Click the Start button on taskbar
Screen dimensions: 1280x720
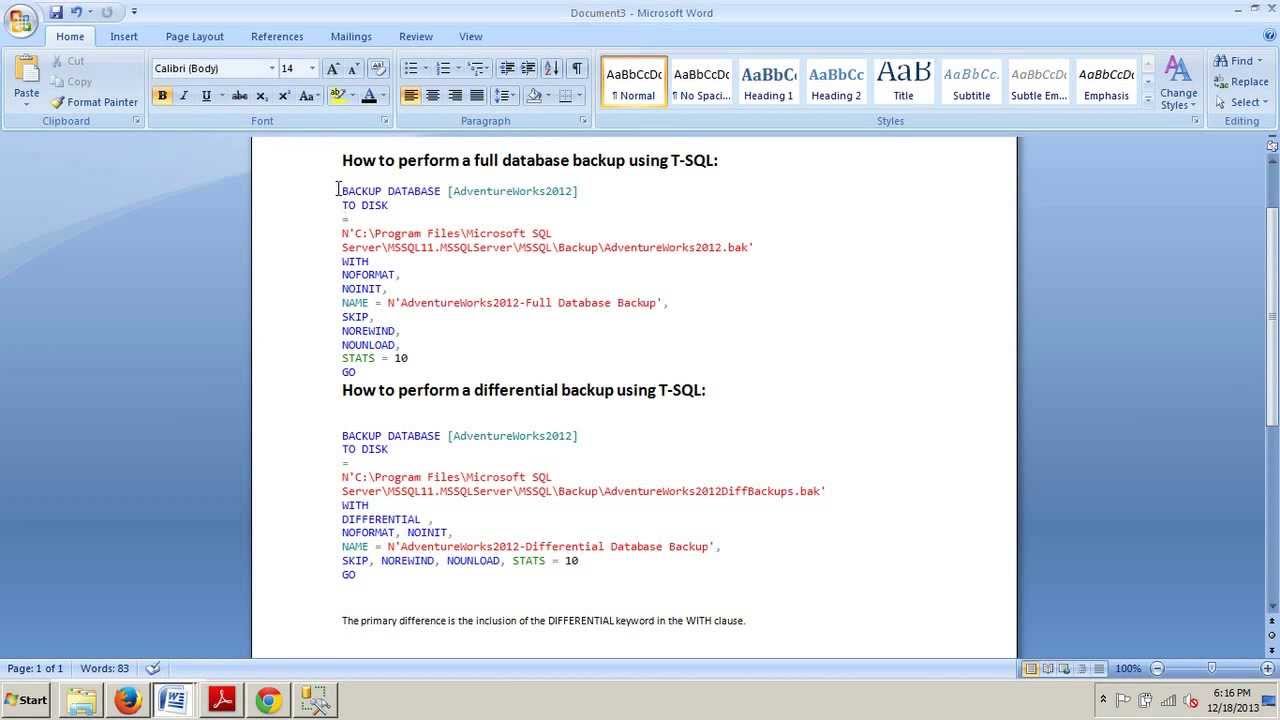[x=26, y=700]
